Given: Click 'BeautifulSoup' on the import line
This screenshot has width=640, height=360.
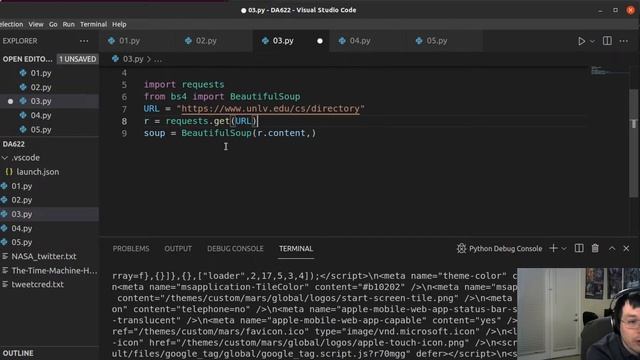Looking at the screenshot, I should pyautogui.click(x=265, y=97).
